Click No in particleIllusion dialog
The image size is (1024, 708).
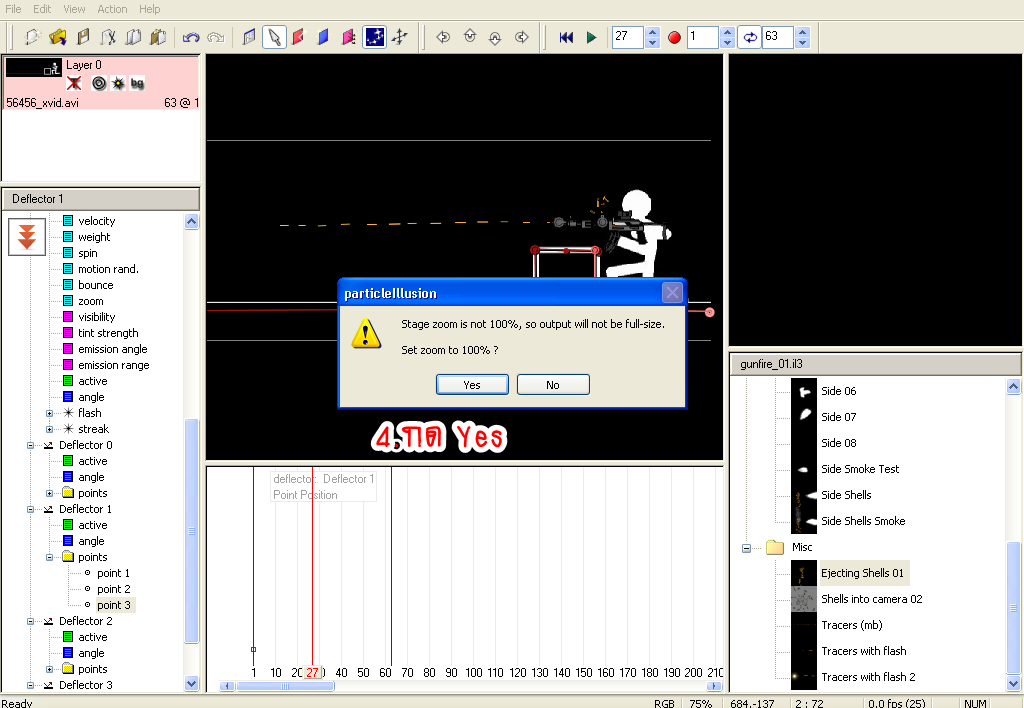tap(553, 385)
